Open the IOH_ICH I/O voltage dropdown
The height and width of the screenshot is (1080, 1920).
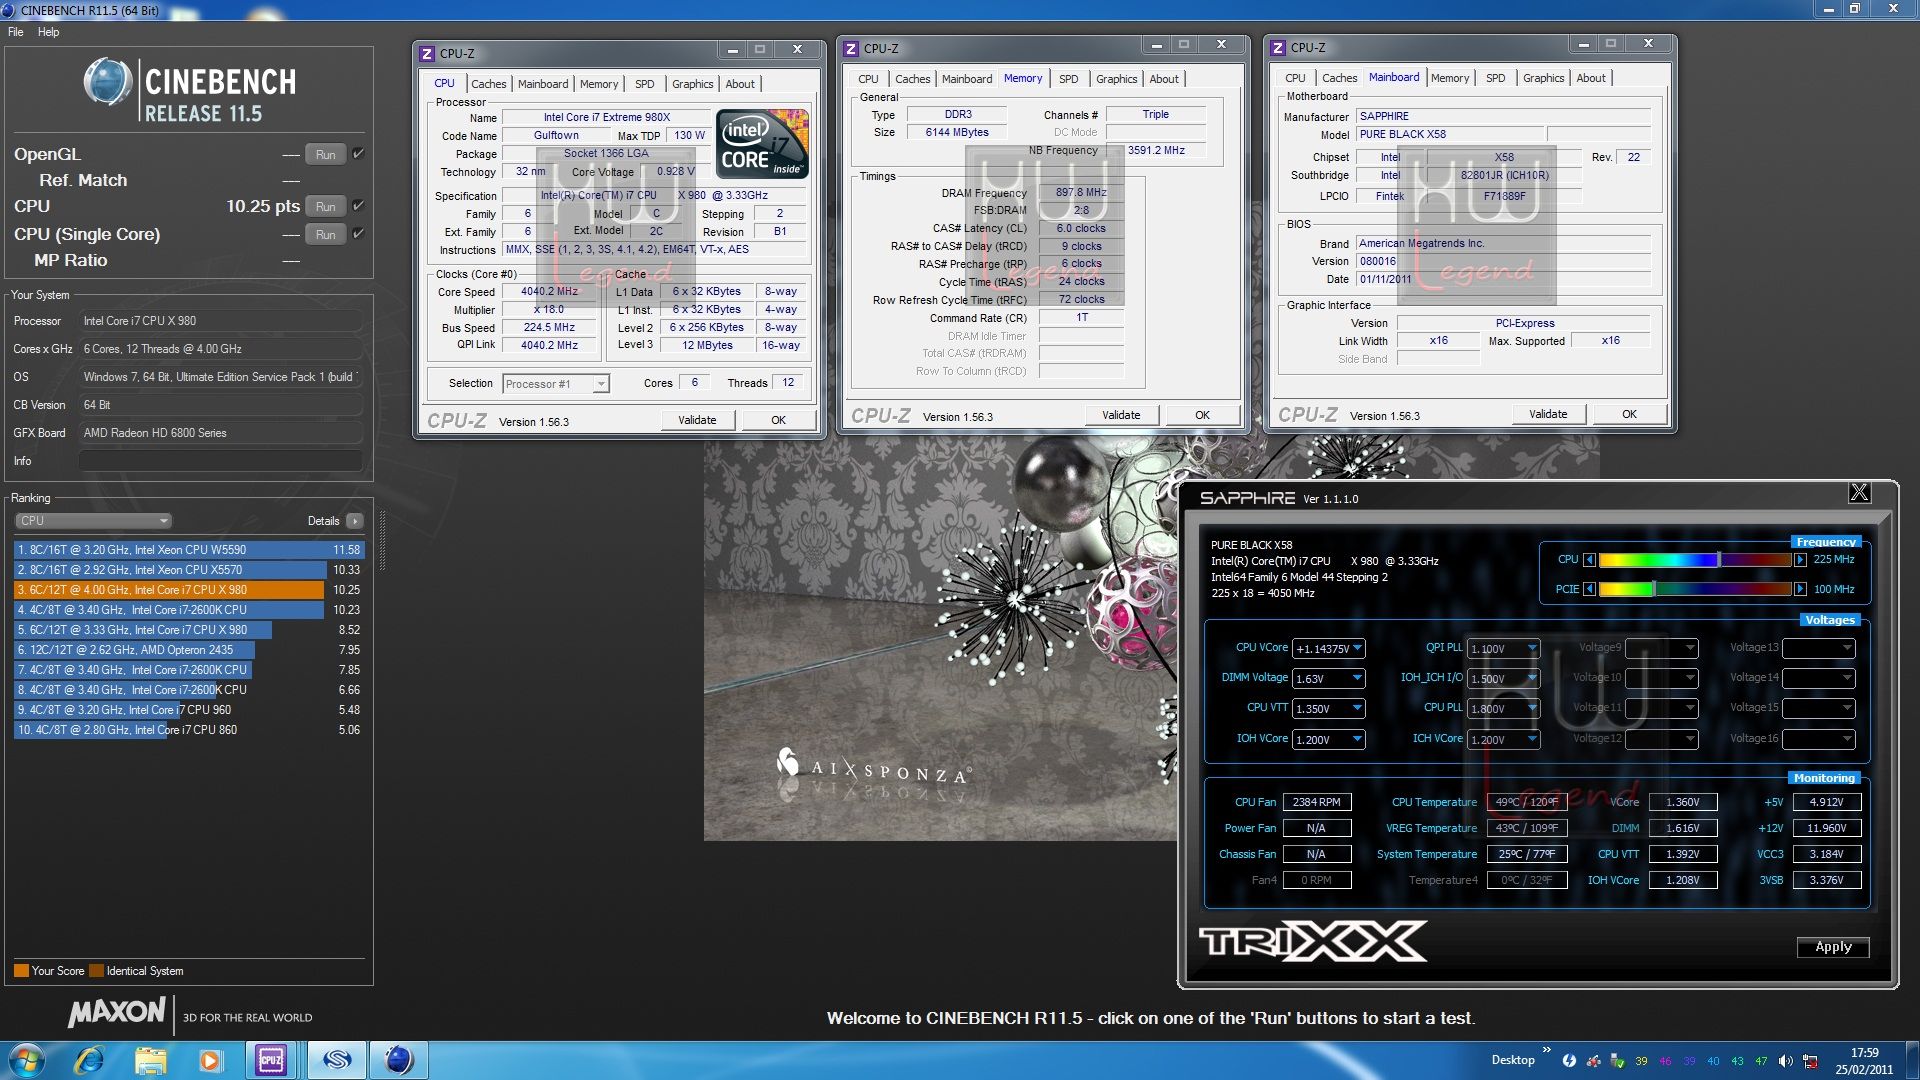(x=1532, y=678)
